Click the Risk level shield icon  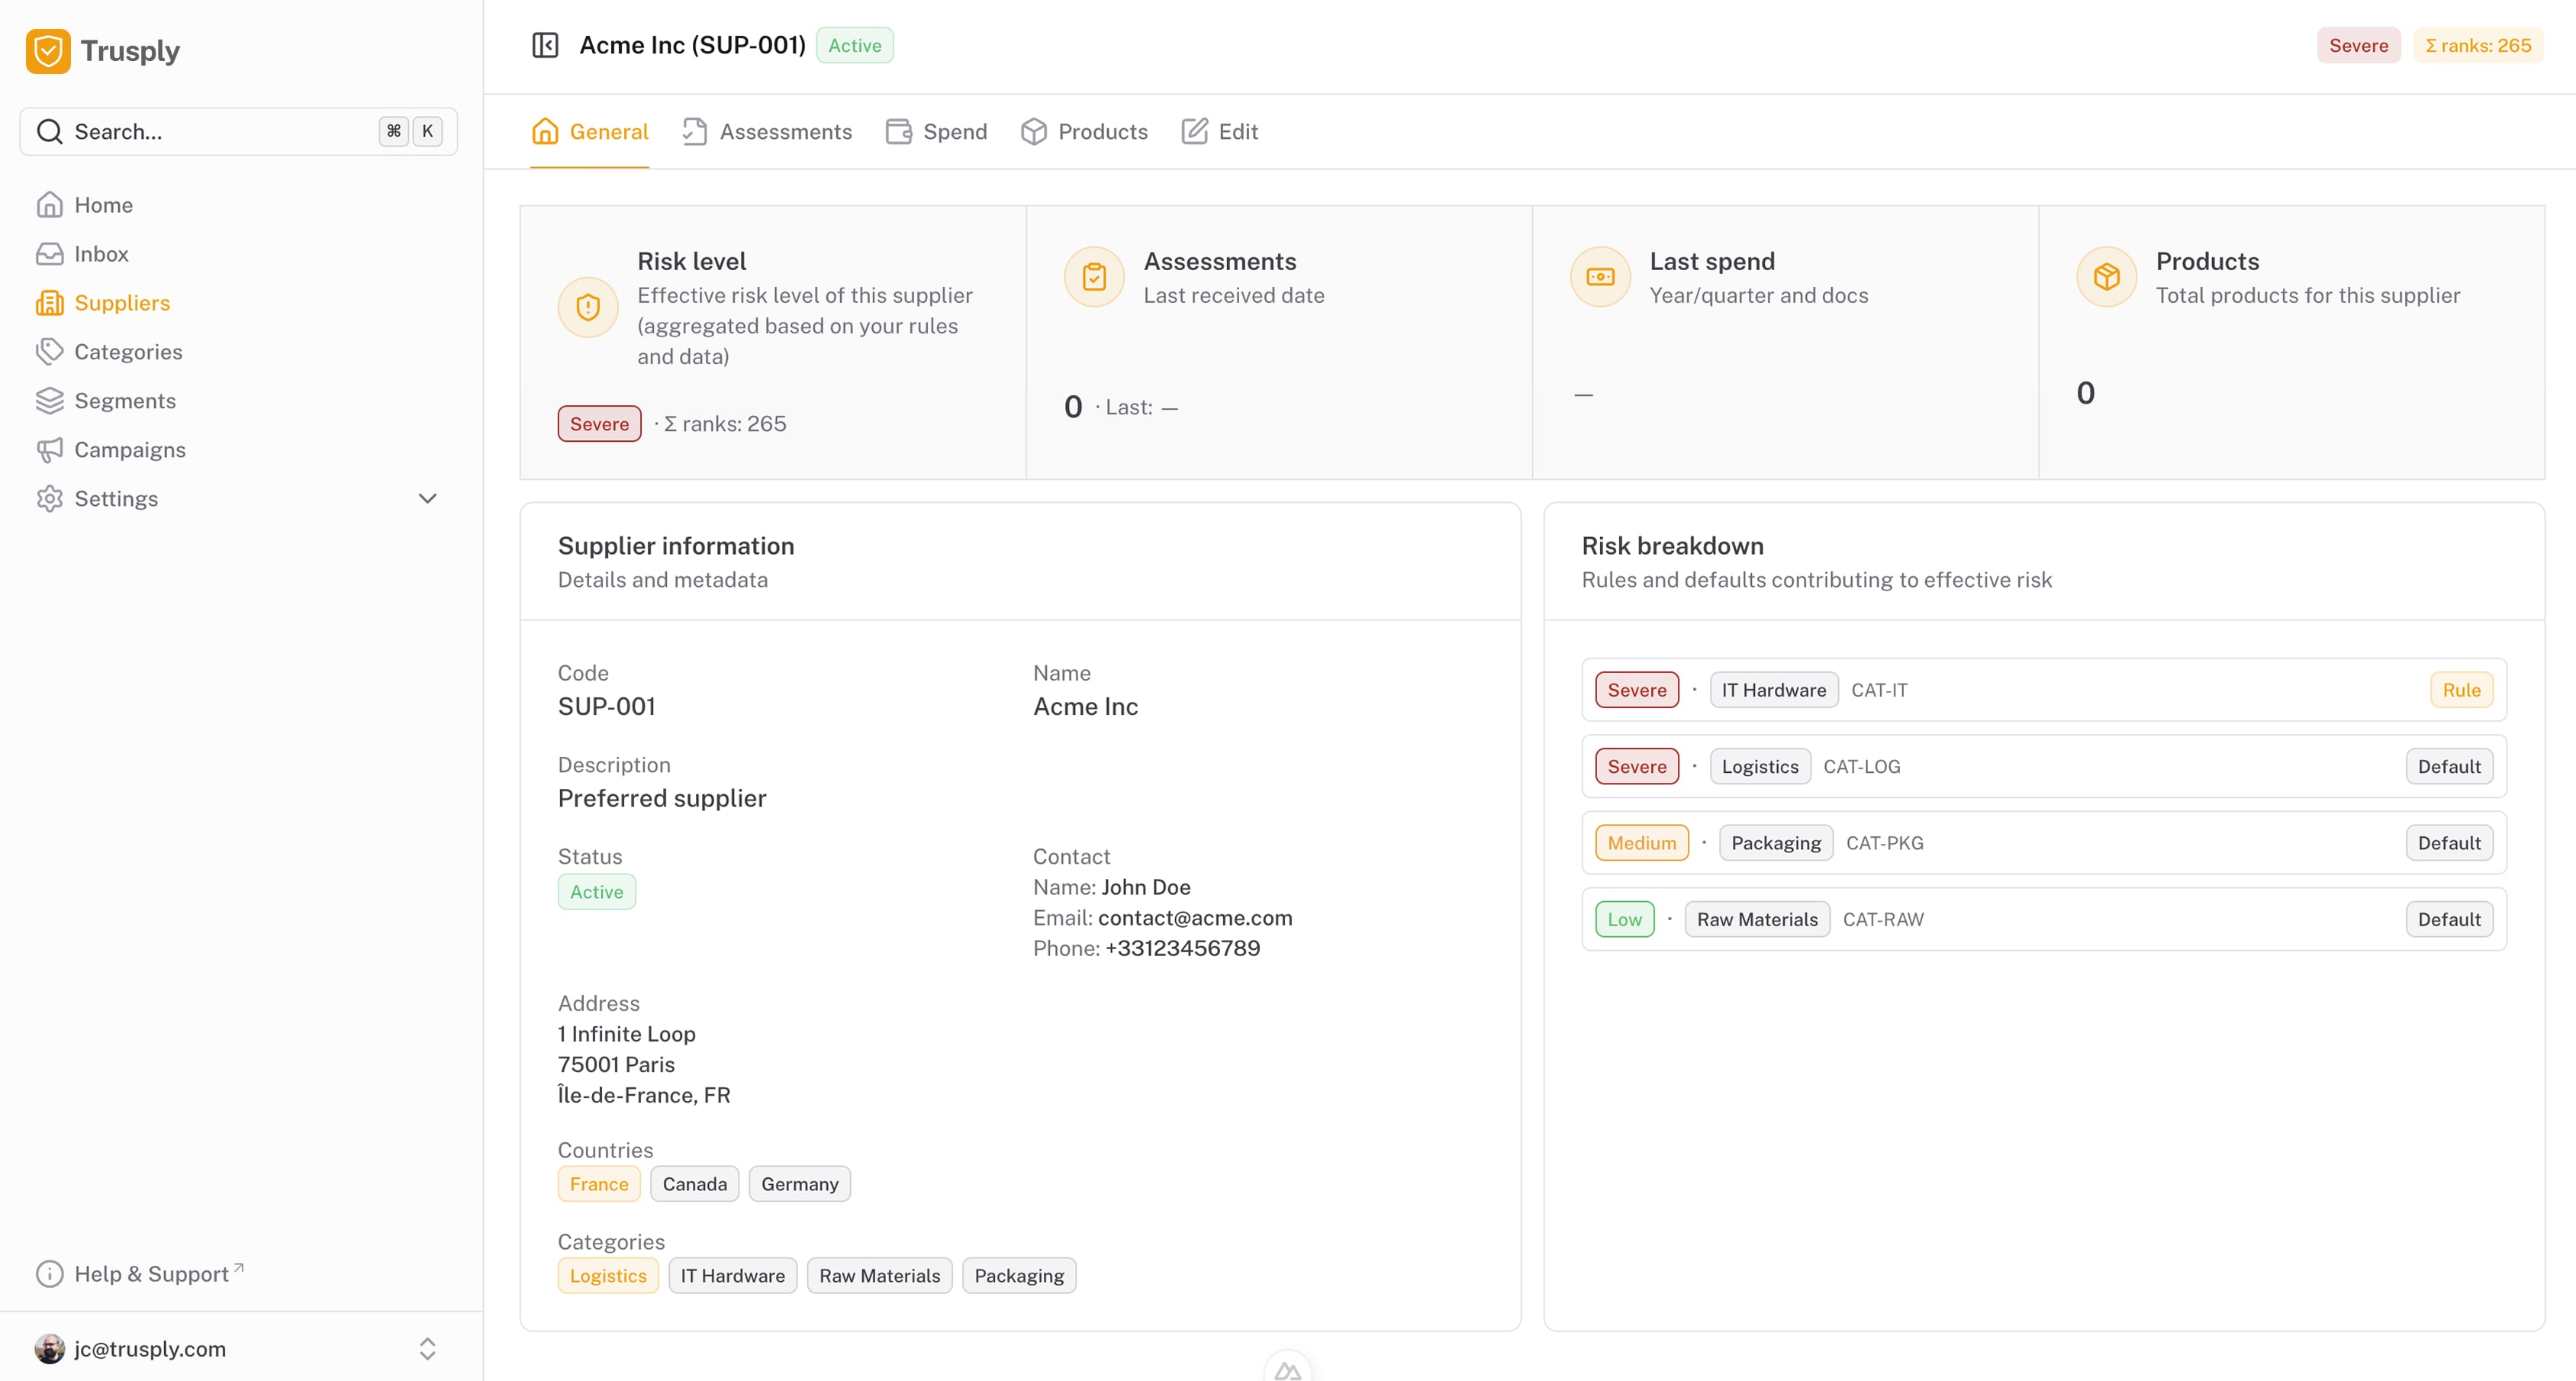588,307
